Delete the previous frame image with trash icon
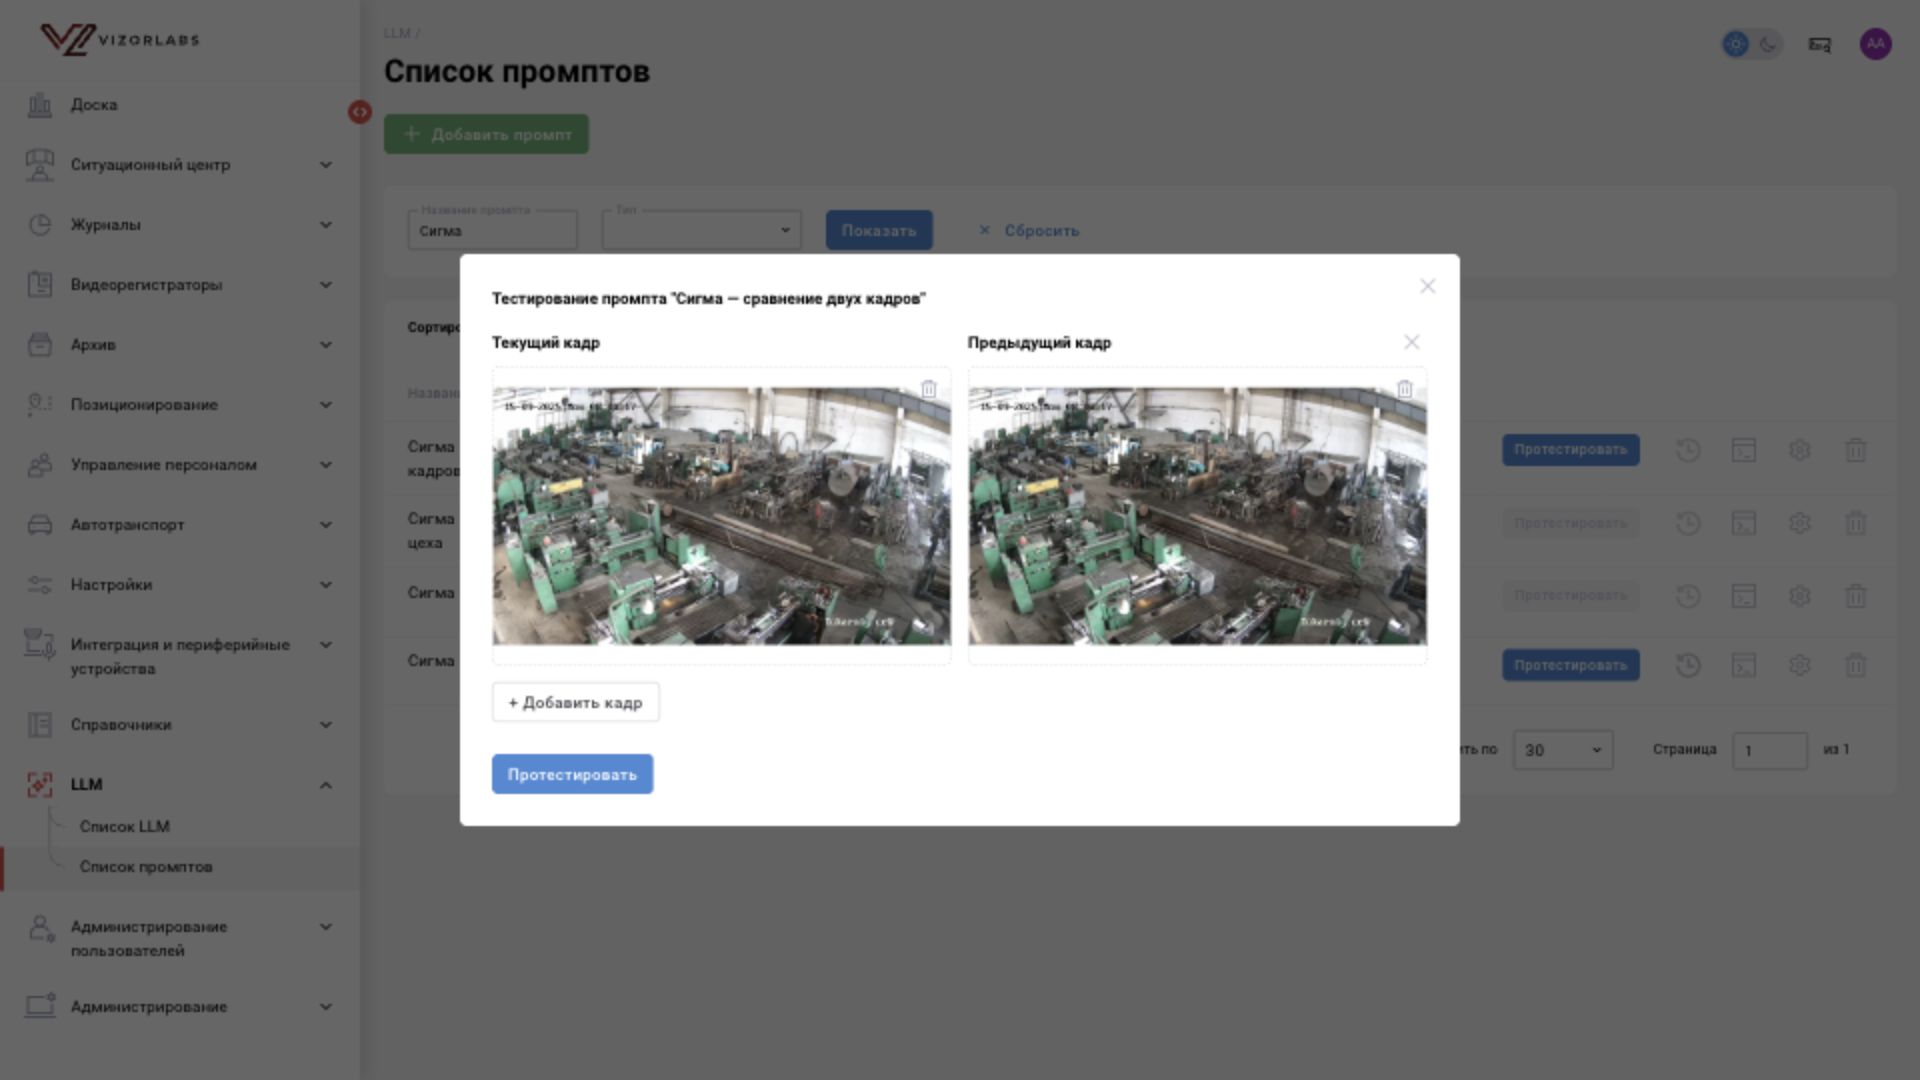 (1404, 389)
